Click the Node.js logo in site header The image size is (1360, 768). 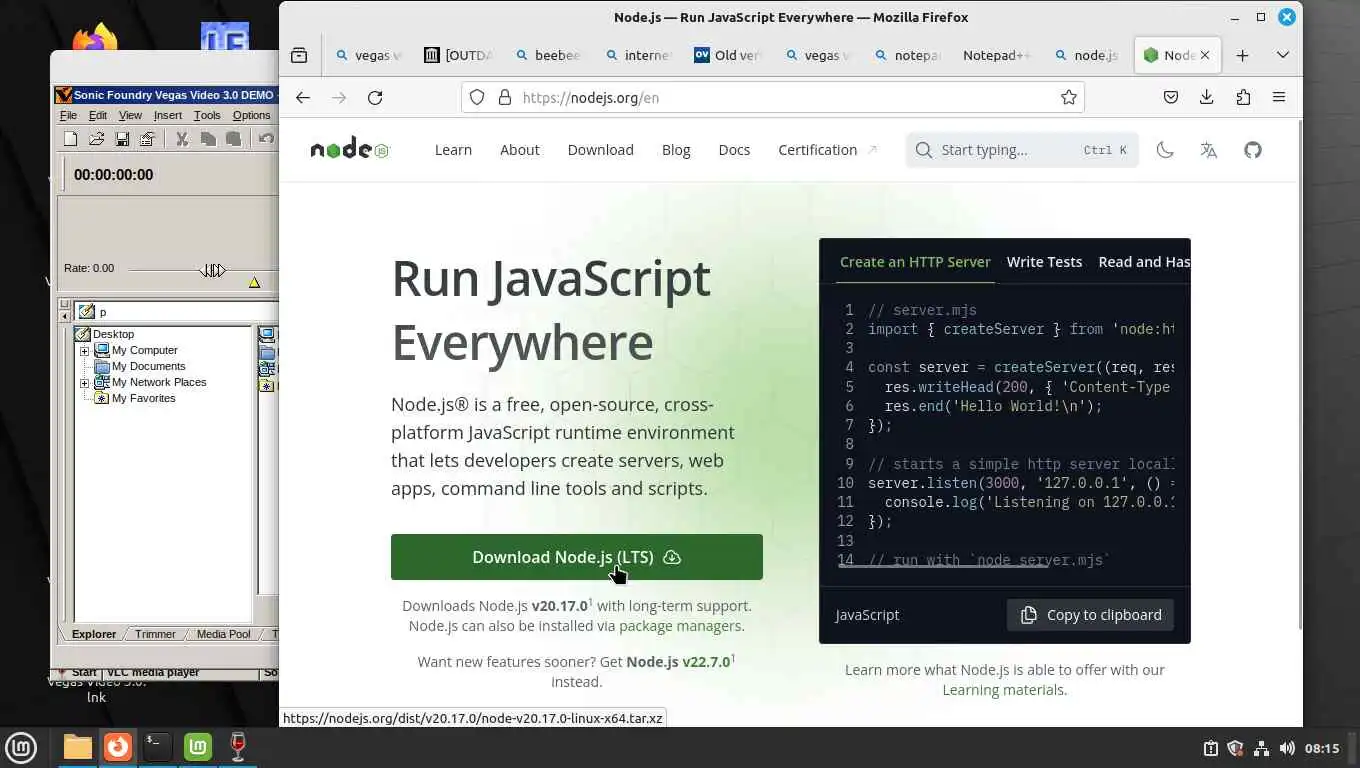(349, 150)
